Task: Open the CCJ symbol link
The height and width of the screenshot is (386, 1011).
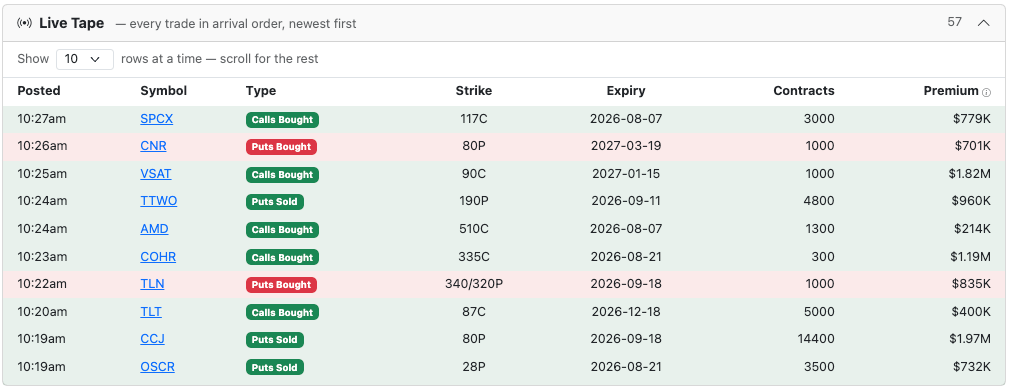Action: [x=153, y=339]
